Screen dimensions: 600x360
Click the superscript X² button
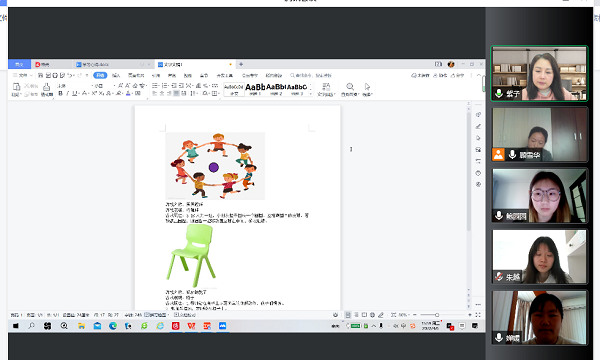94,93
